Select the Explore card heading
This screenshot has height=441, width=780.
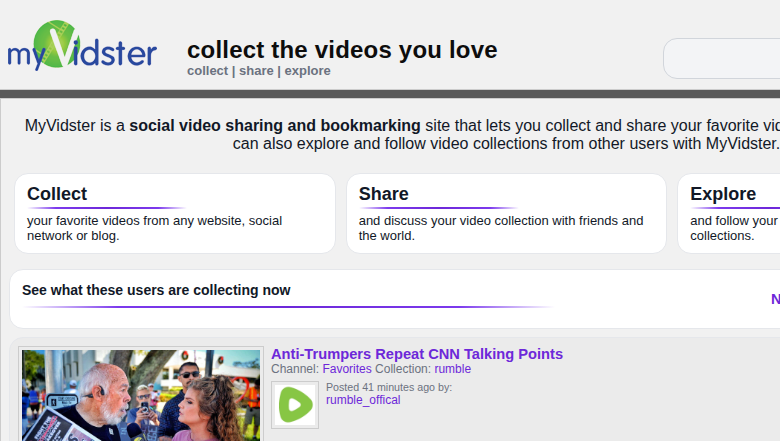point(722,194)
